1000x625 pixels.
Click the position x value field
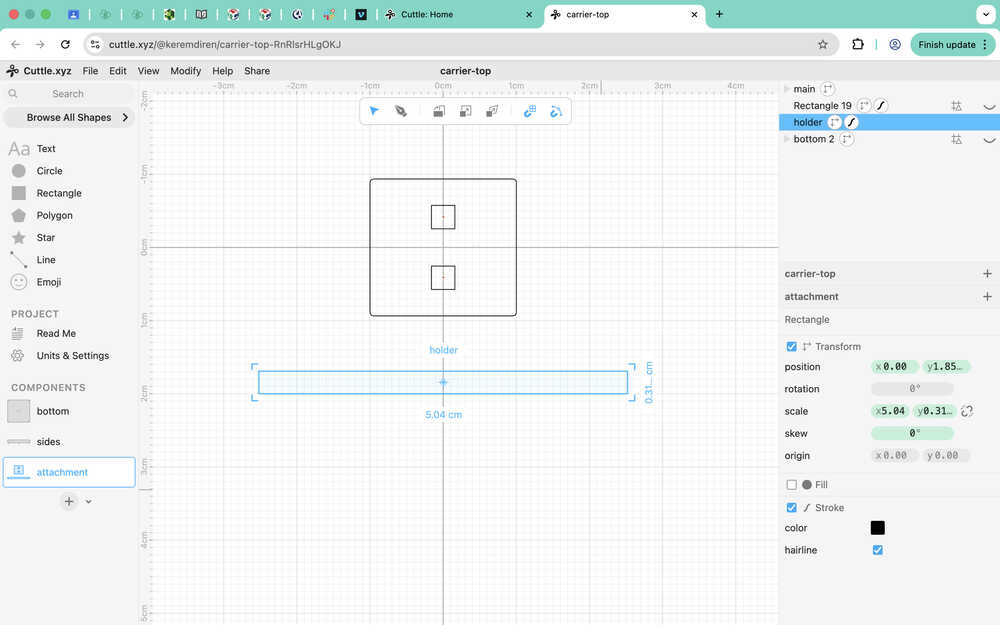click(894, 367)
